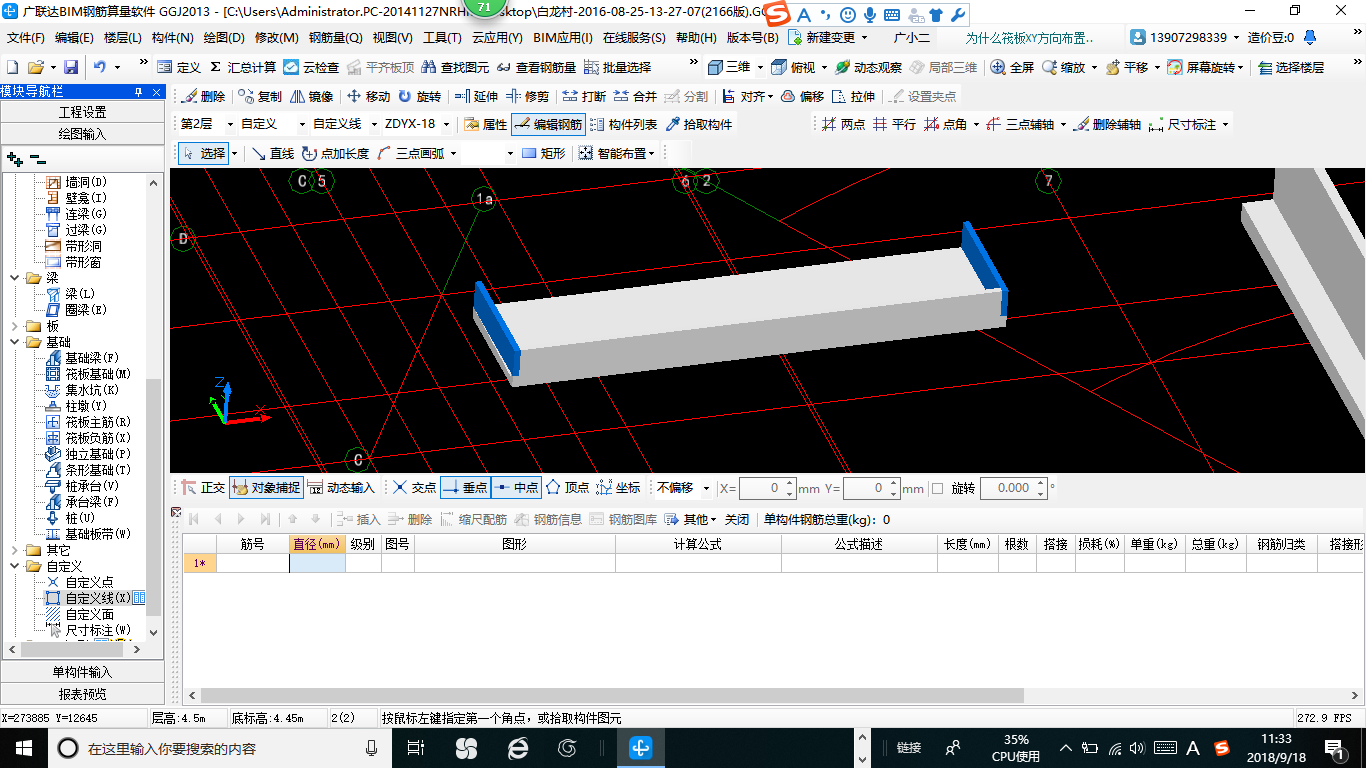The height and width of the screenshot is (768, 1366).
Task: Toggle the 旋转 checkbox near coordinates
Action: [937, 488]
